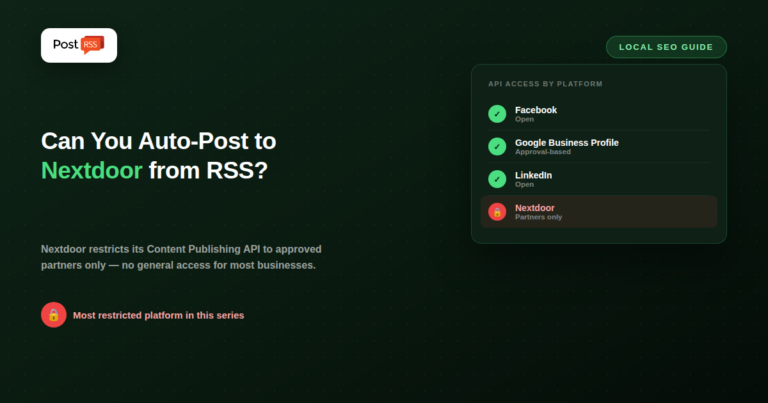Click the green Nextdoor word in headline
768x403 pixels.
92,170
